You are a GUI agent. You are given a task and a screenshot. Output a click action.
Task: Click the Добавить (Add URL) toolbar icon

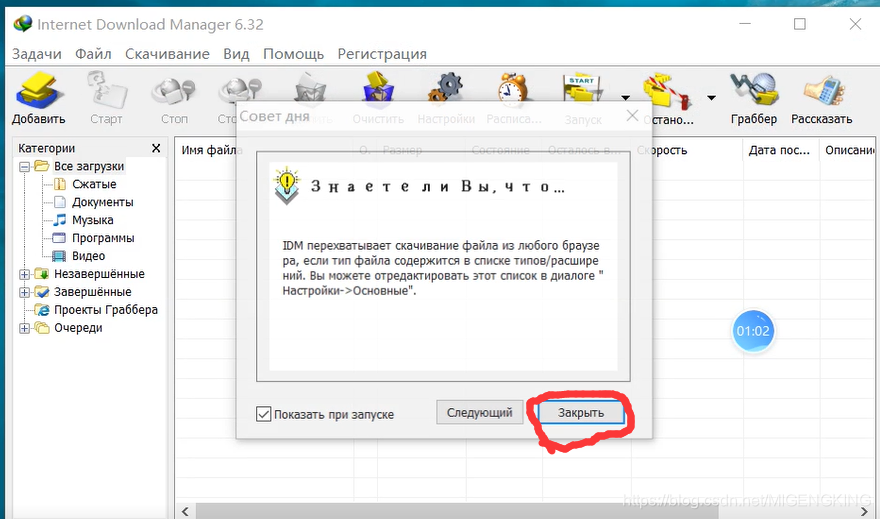[x=38, y=90]
